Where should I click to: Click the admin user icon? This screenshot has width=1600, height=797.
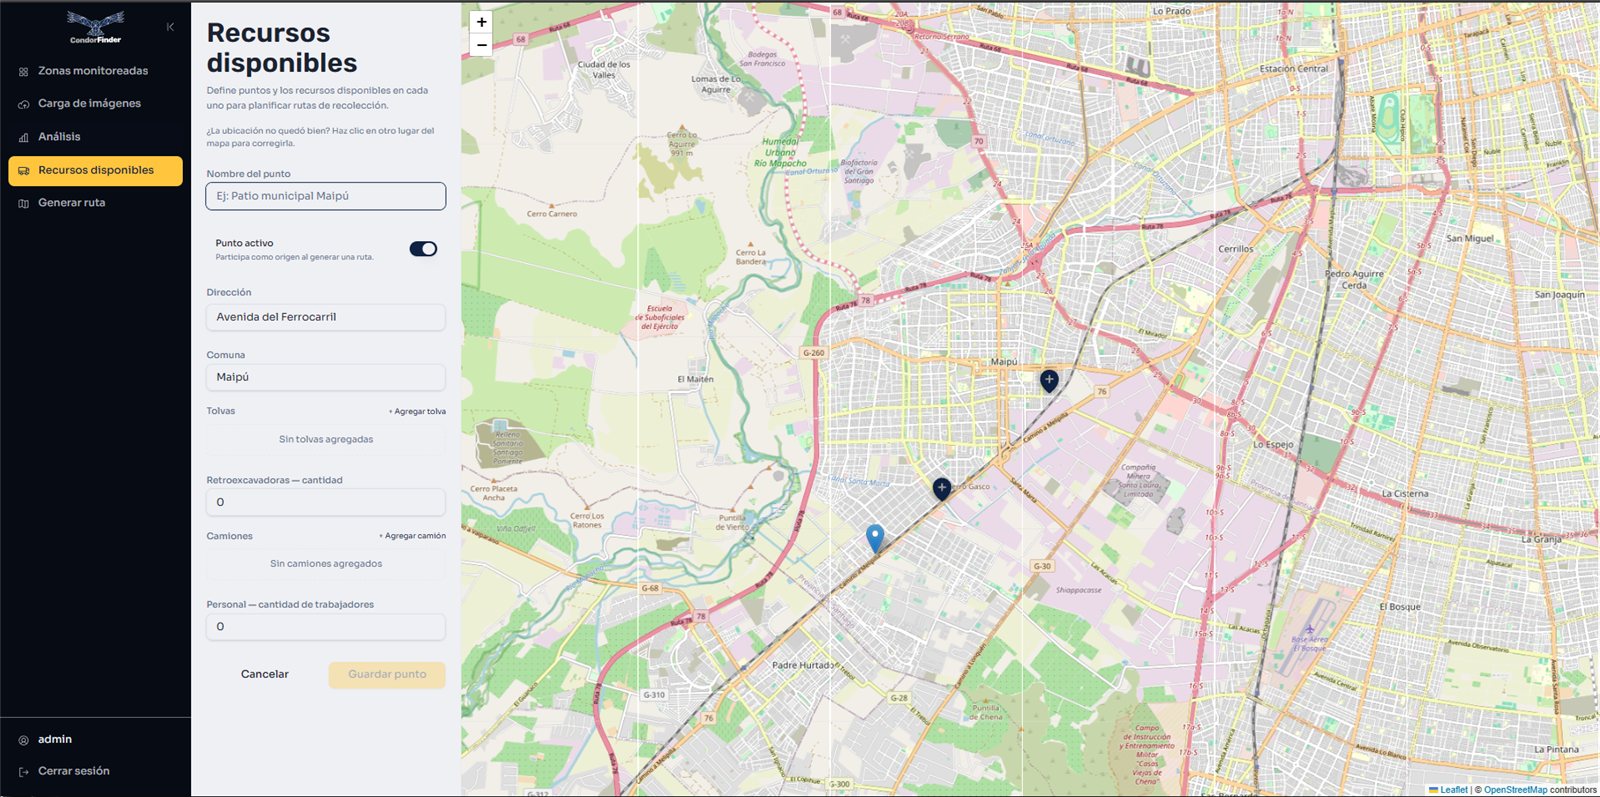[24, 740]
